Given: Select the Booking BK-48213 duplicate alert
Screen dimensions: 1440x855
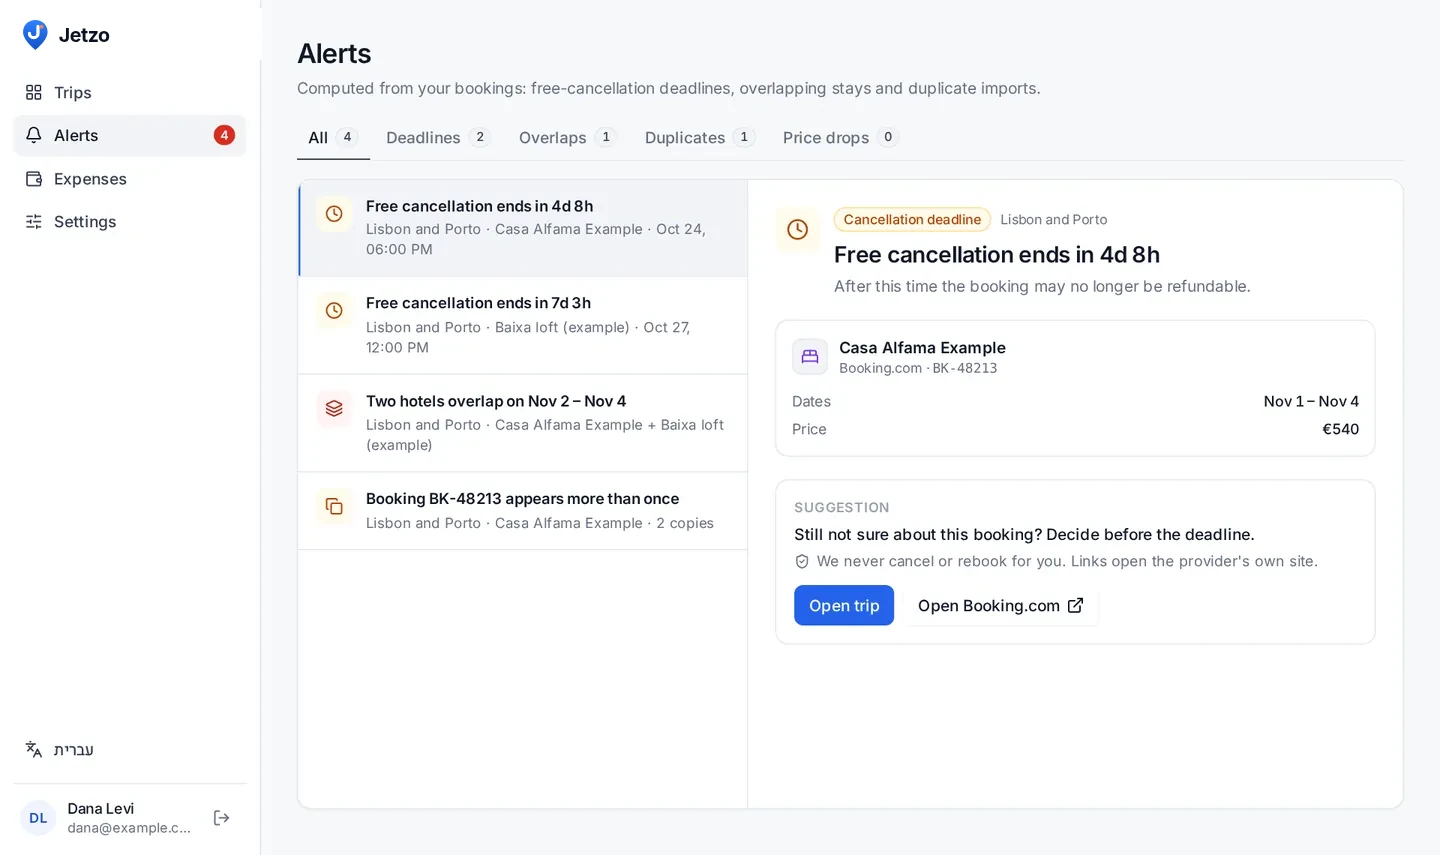Looking at the screenshot, I should click(x=523, y=511).
